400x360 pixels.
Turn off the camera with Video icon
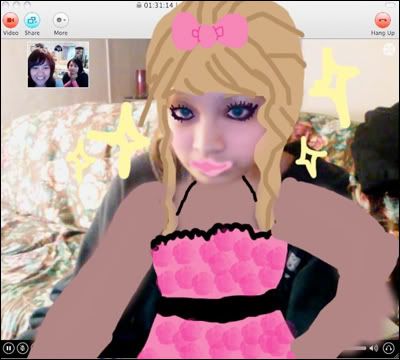point(11,20)
